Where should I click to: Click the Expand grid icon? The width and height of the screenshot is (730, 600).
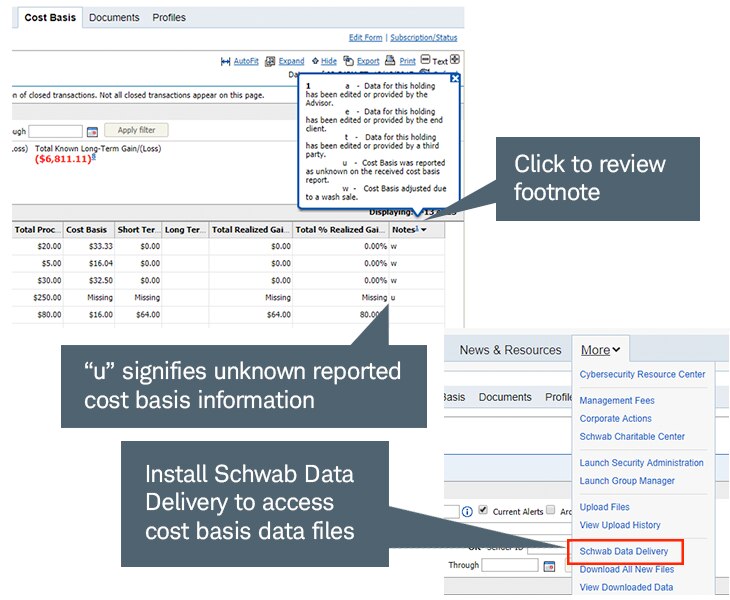(270, 61)
